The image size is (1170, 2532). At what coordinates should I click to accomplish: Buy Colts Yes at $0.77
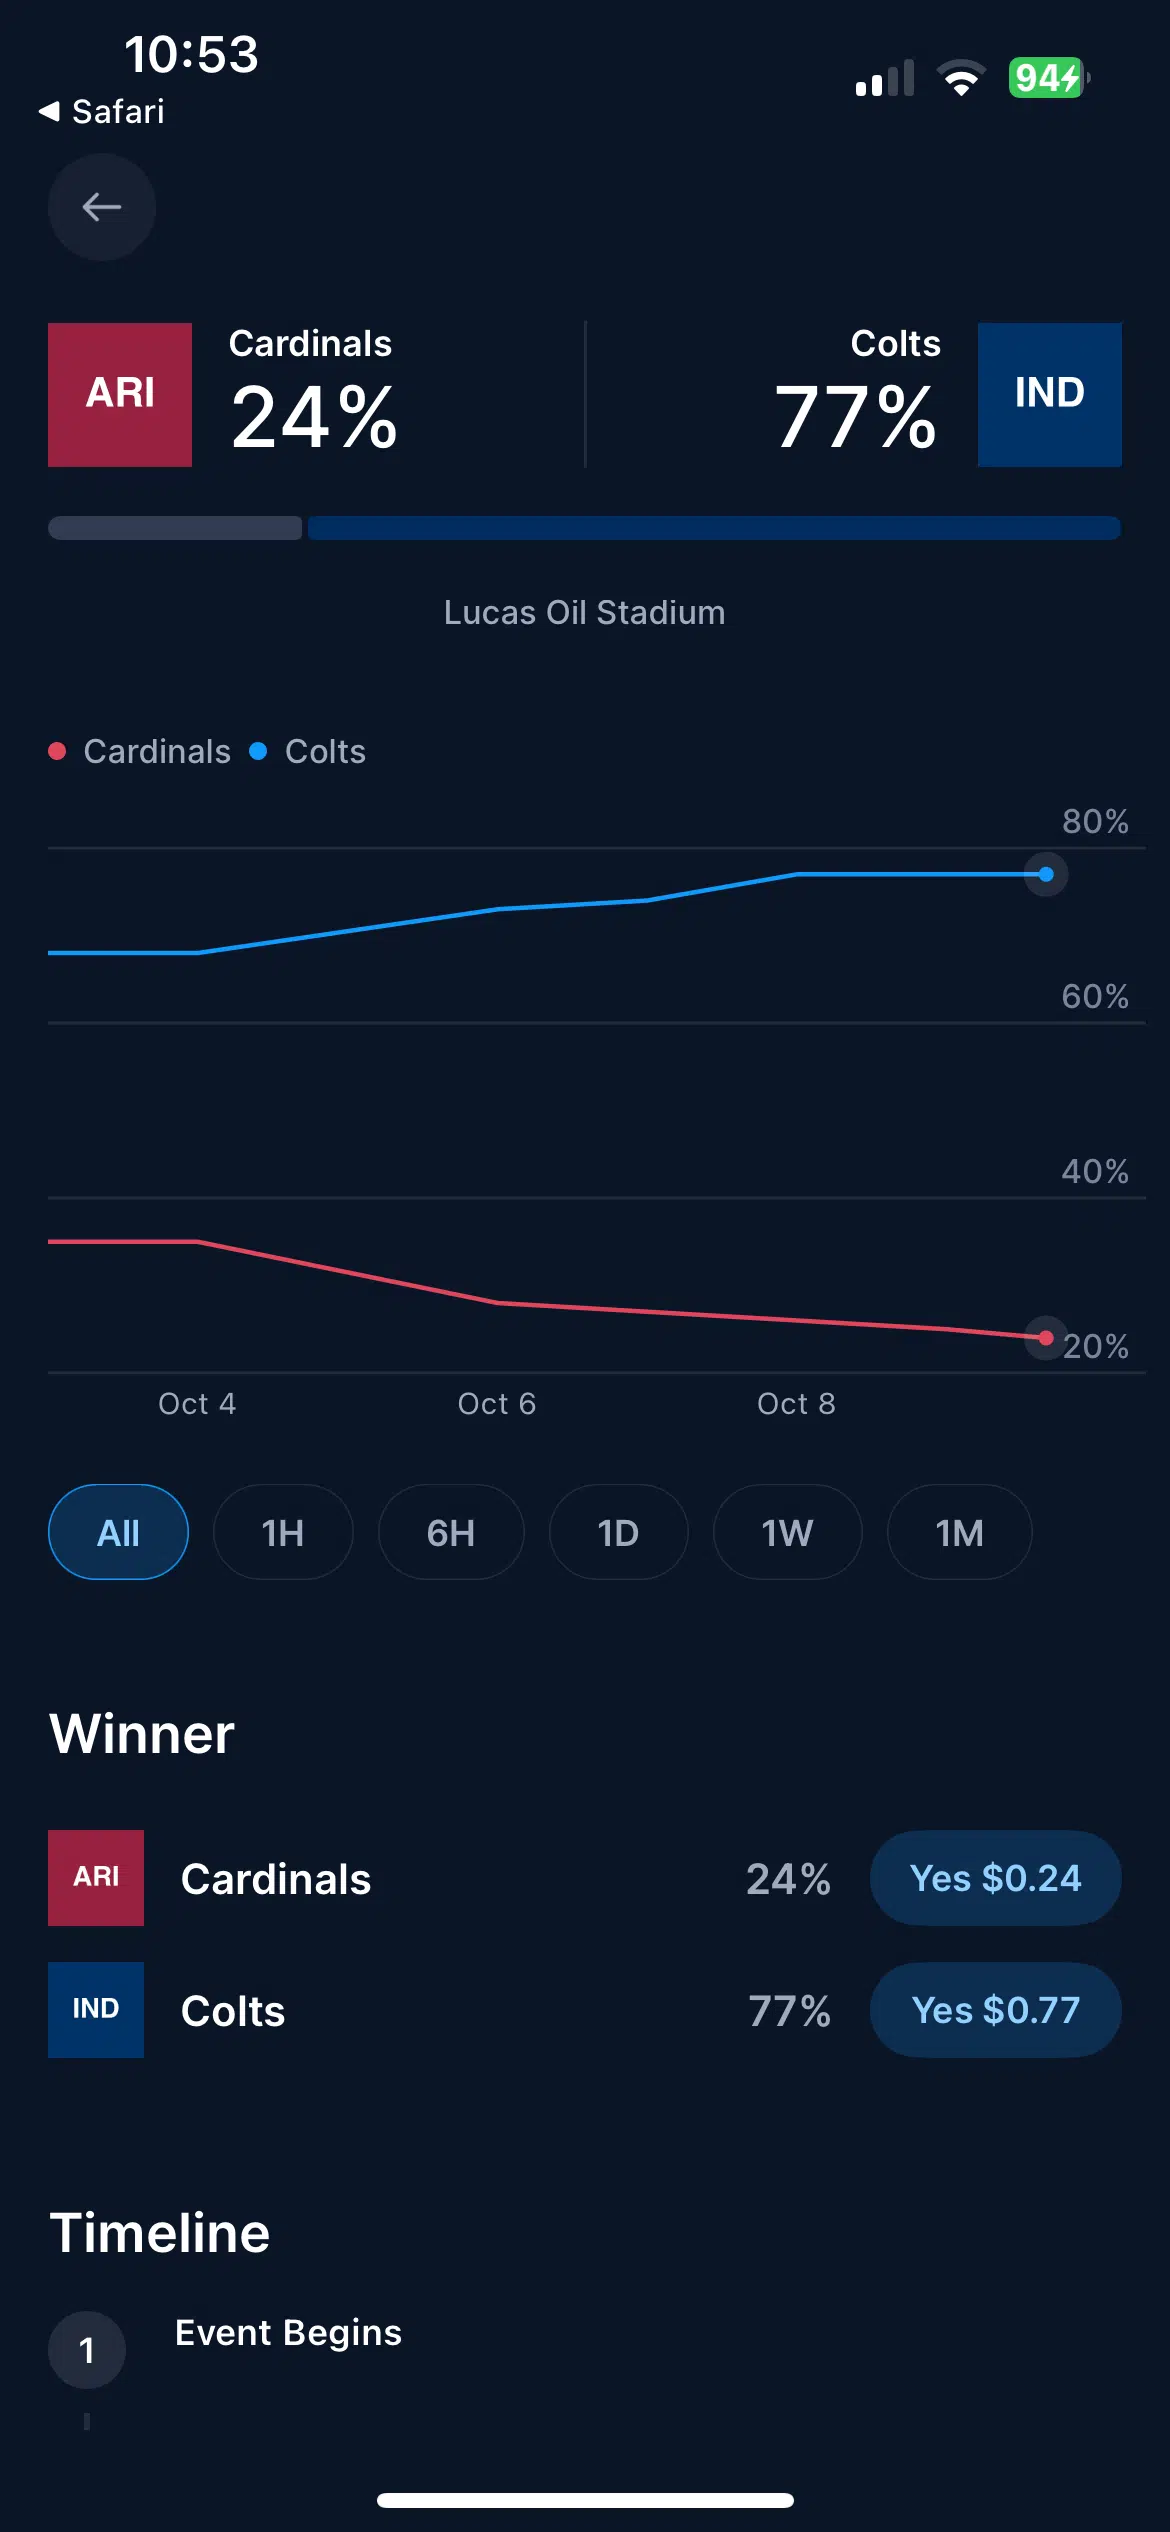pyautogui.click(x=995, y=2009)
